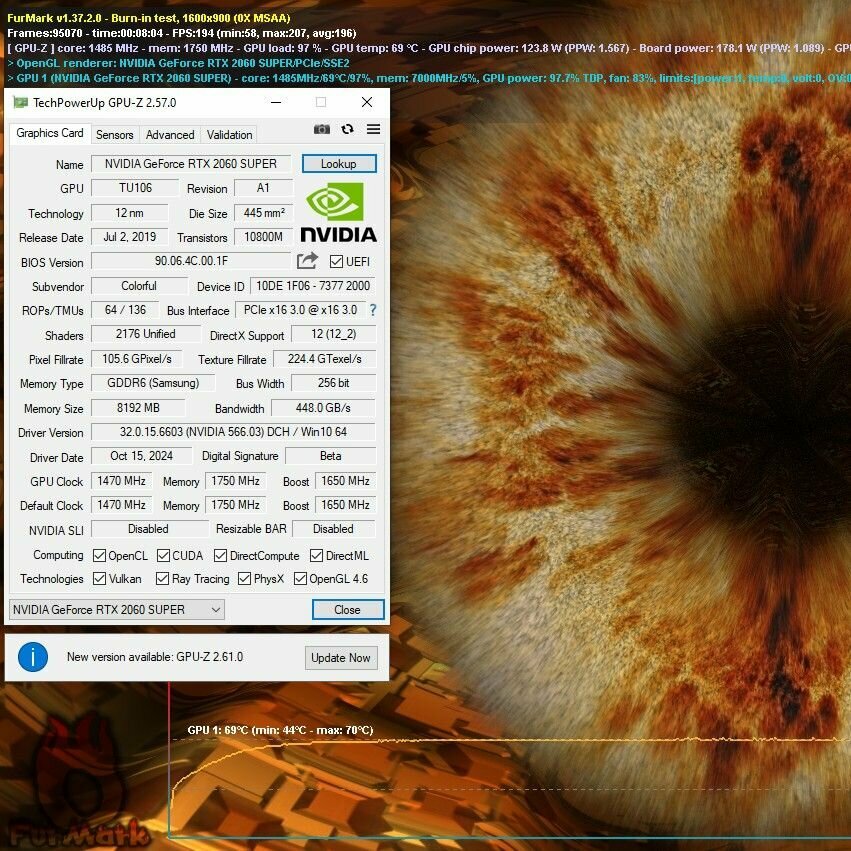Click the GPU-Z screenshot camera icon
851x851 pixels.
coord(322,129)
